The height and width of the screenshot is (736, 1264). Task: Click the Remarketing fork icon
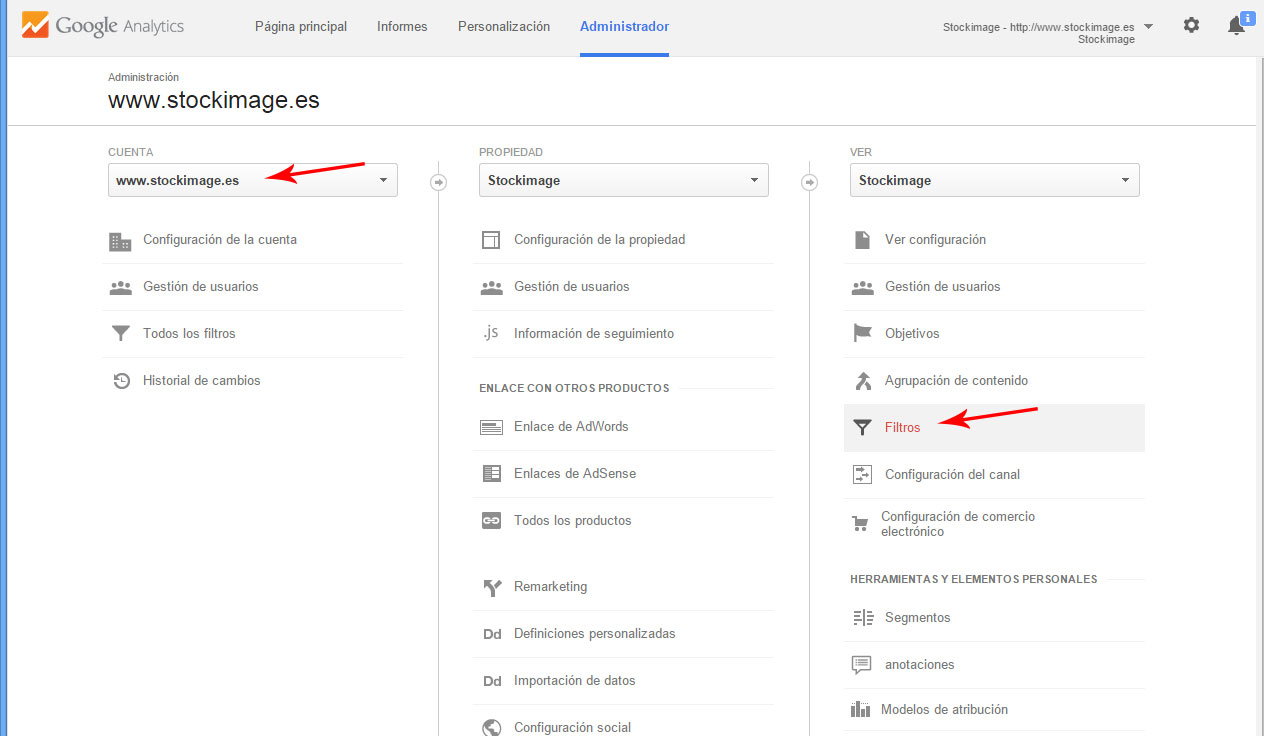(x=491, y=587)
